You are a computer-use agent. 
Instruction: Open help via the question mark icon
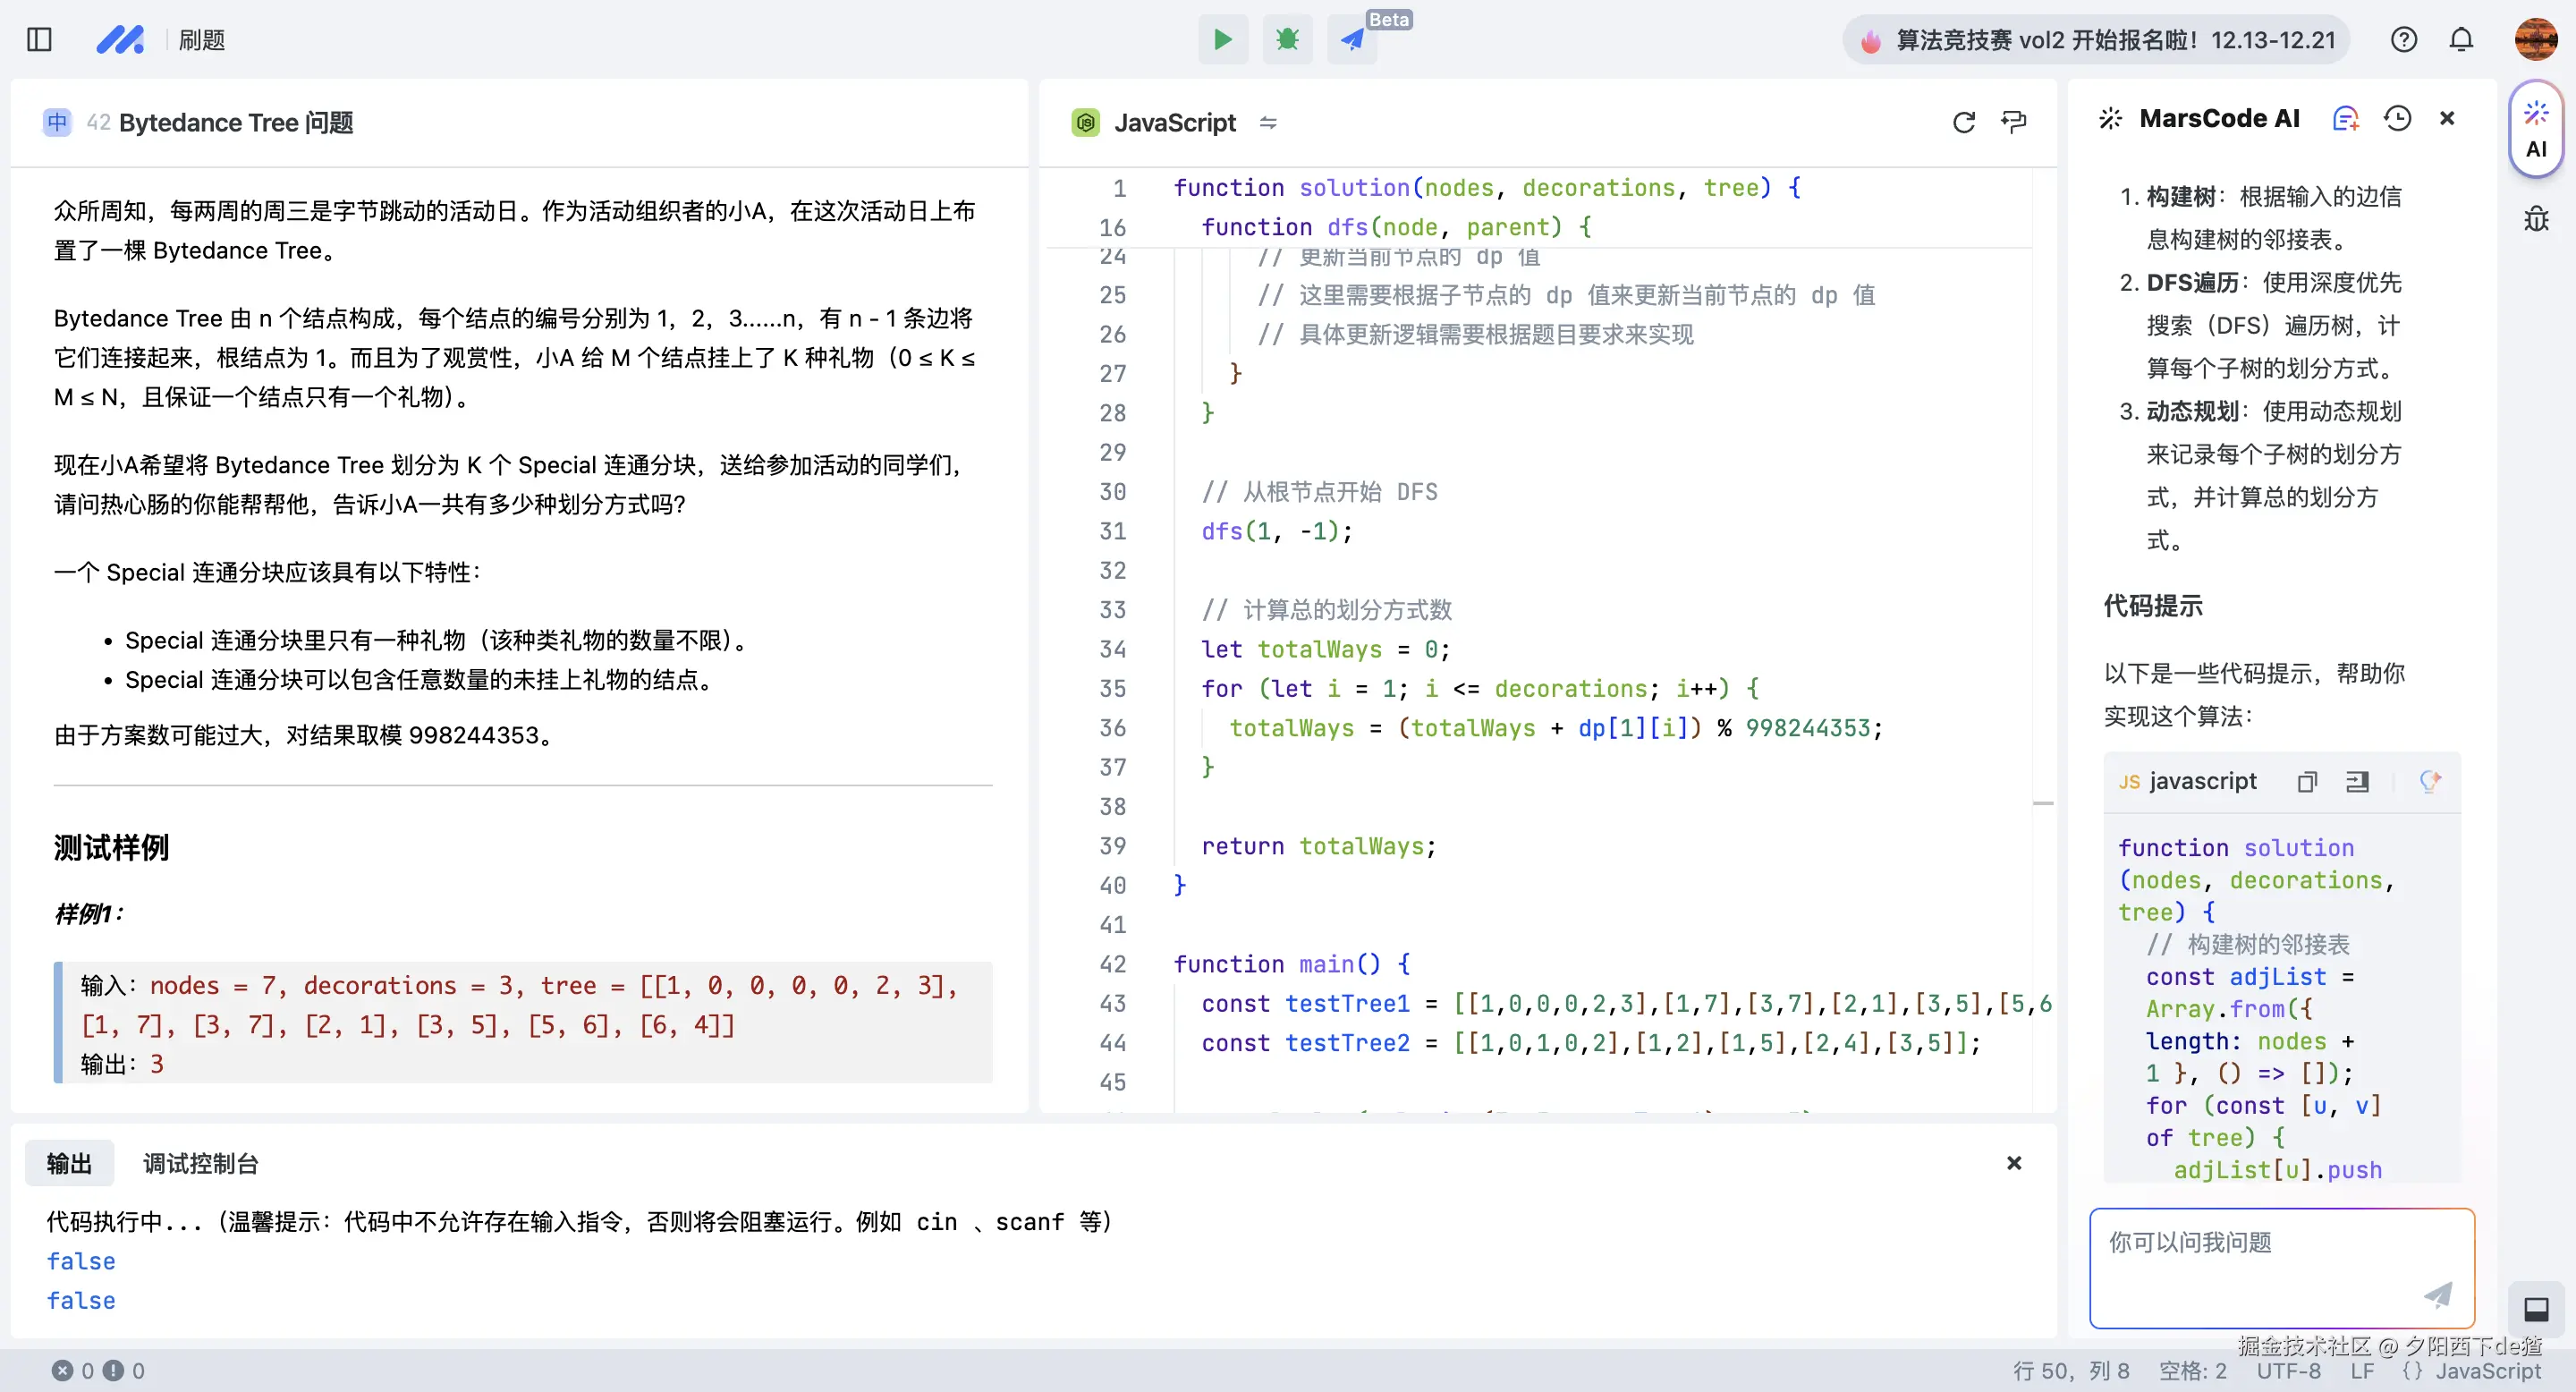click(x=2404, y=39)
